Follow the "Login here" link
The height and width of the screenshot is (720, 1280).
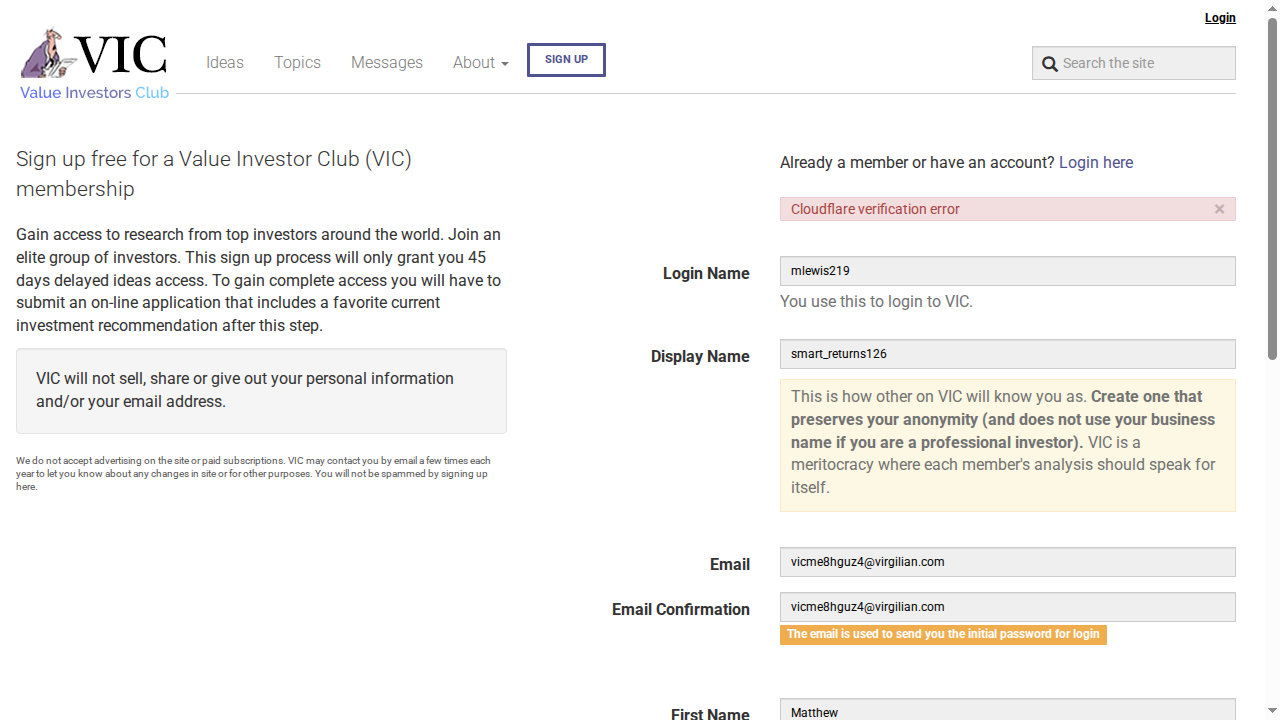pos(1095,162)
